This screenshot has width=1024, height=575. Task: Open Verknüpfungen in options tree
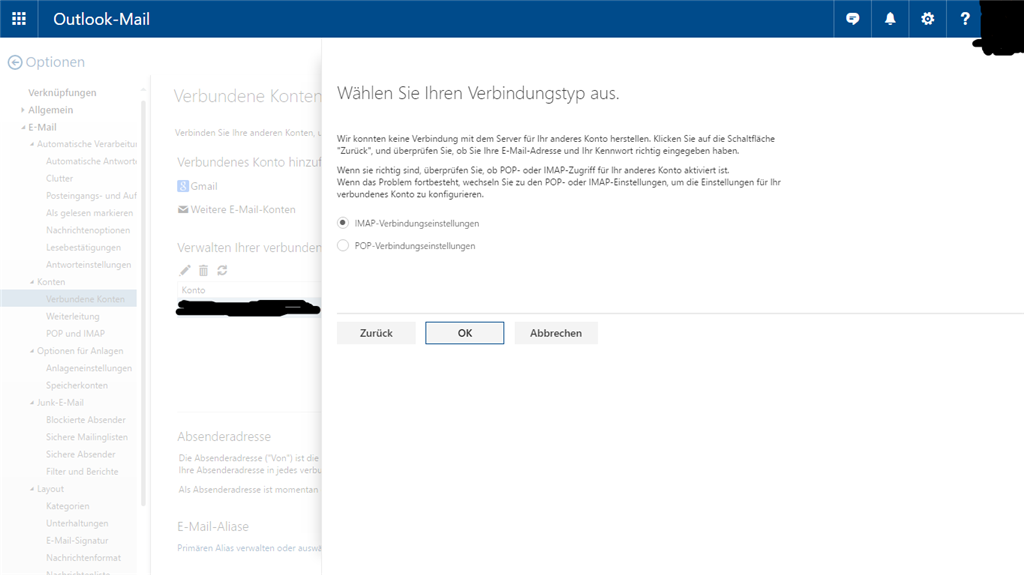(x=62, y=93)
